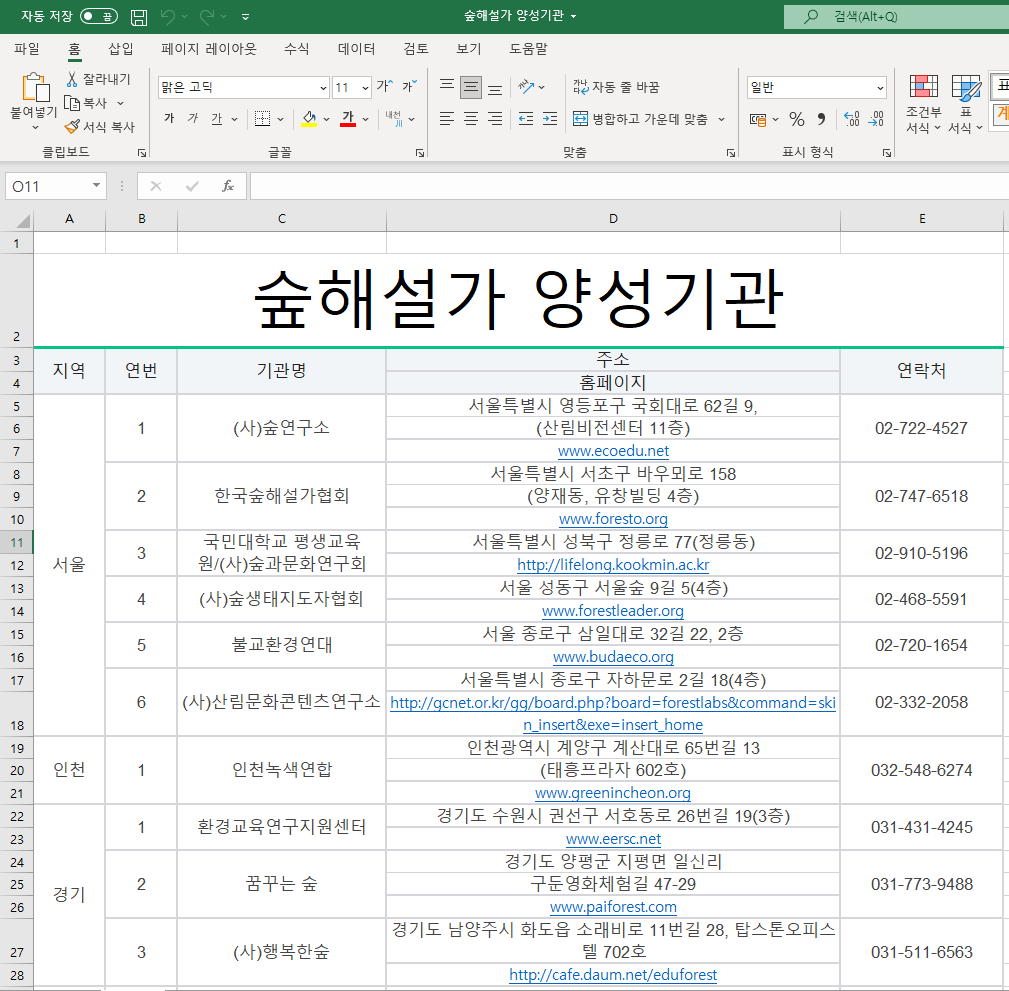Switch to the 데이터 ribbon tab
This screenshot has height=991, width=1009.
click(356, 48)
